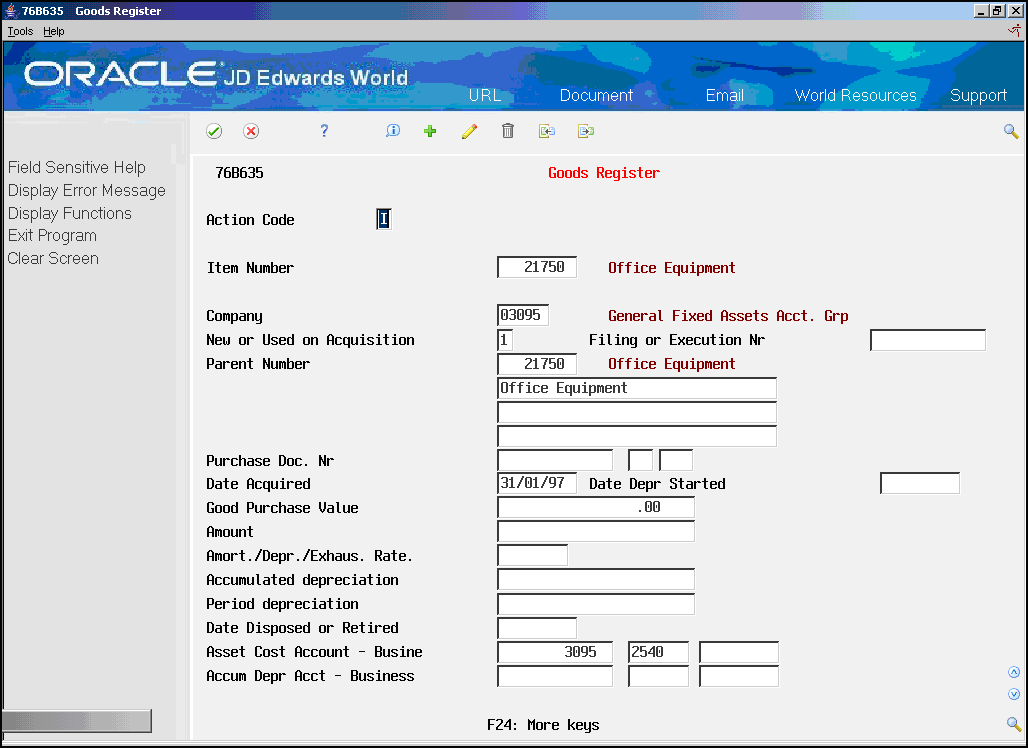Click the red icon right of menu bar
Viewport: 1028px width, 748px height.
tap(1014, 30)
